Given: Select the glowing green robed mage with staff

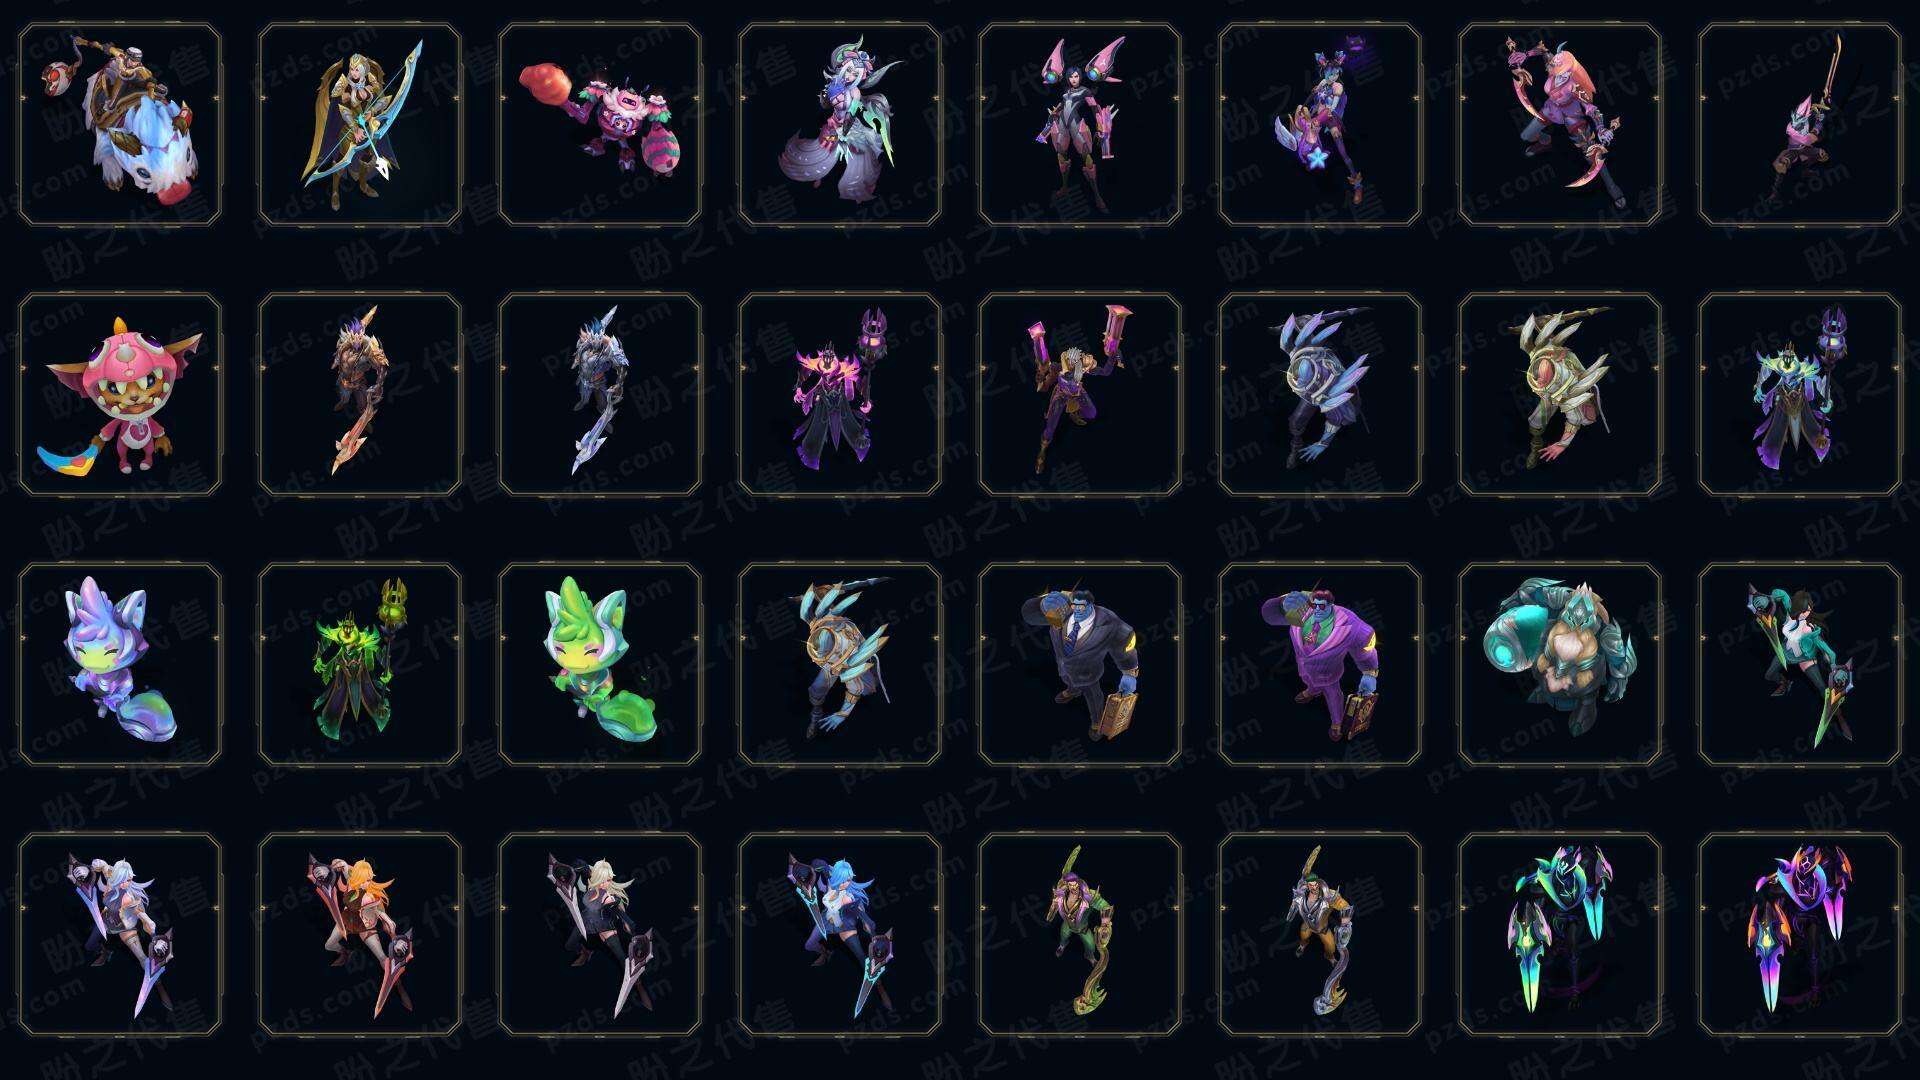Looking at the screenshot, I should (x=360, y=664).
